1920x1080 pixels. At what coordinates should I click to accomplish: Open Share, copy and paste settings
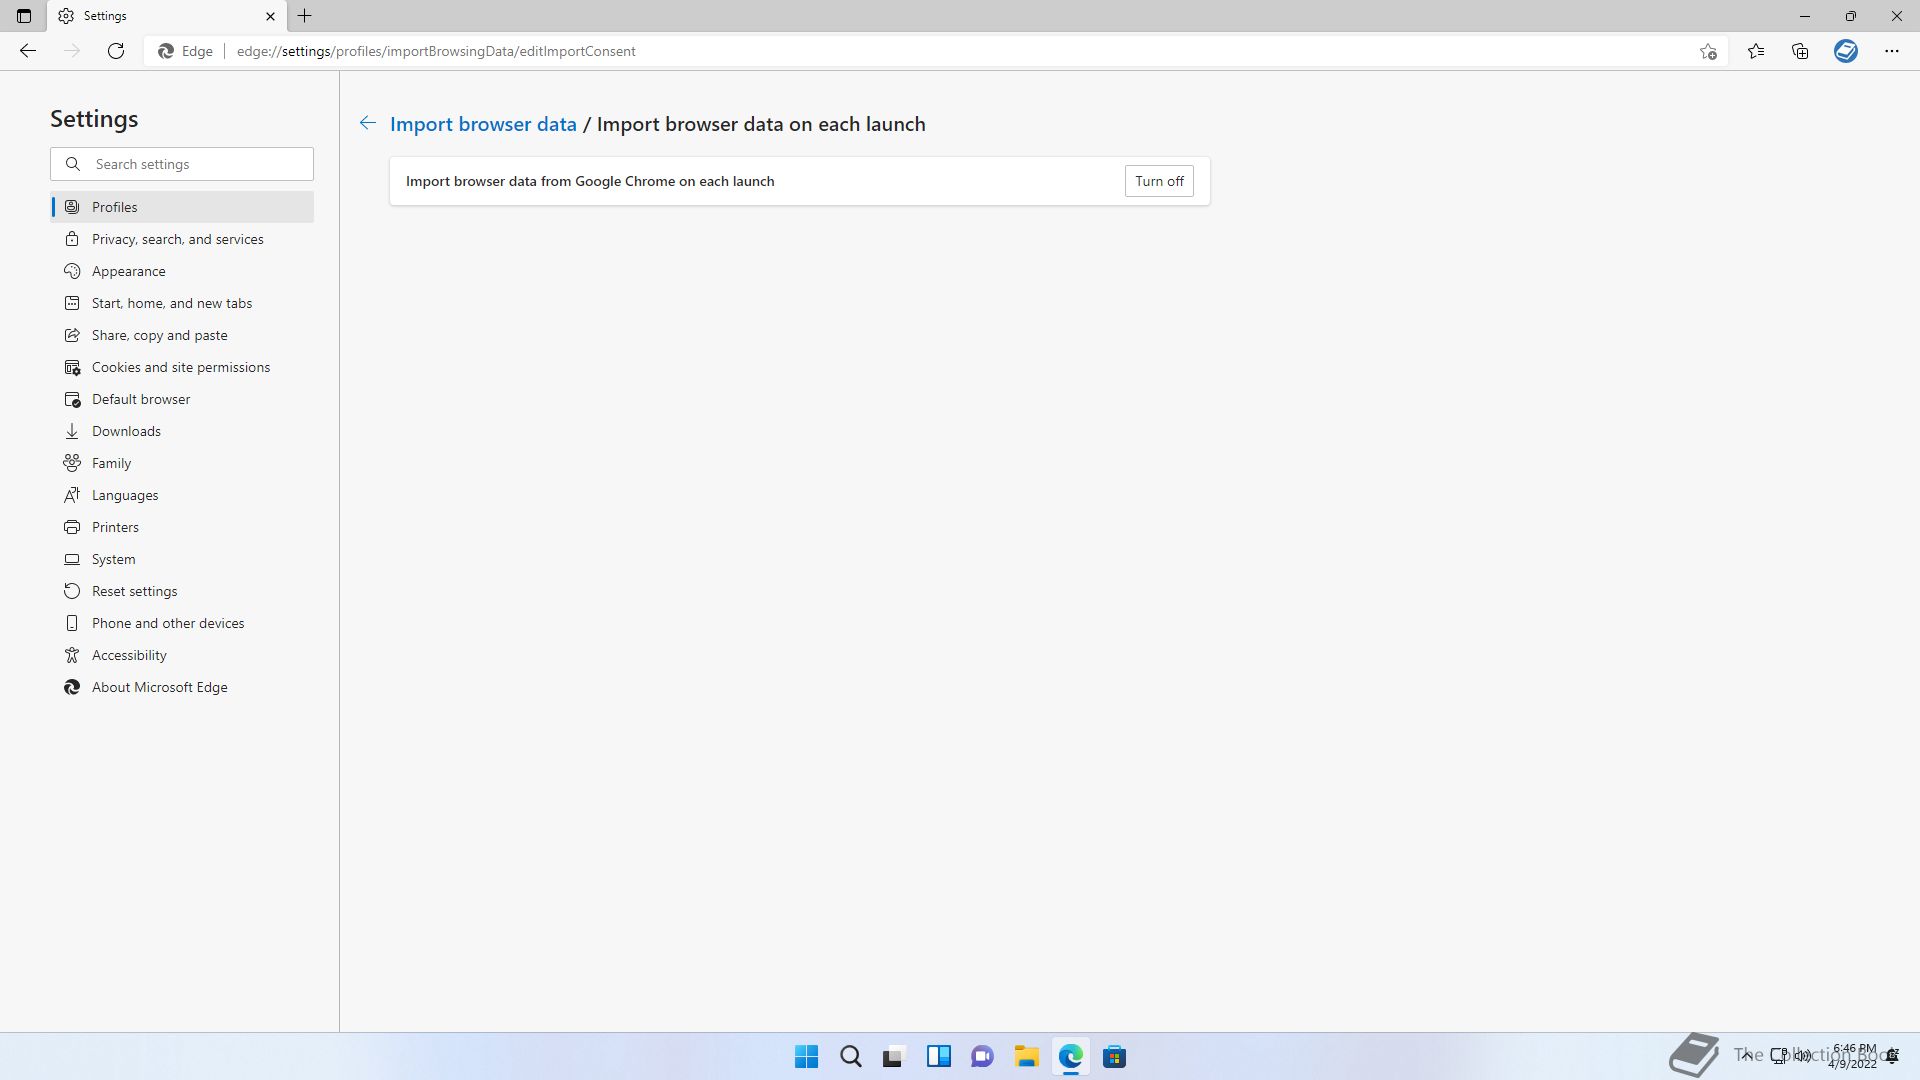tap(182, 335)
